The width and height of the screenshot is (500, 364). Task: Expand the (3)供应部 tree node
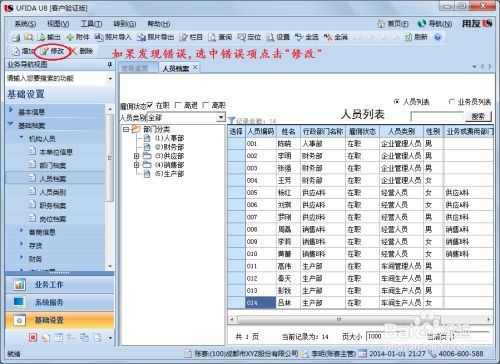tap(136, 156)
